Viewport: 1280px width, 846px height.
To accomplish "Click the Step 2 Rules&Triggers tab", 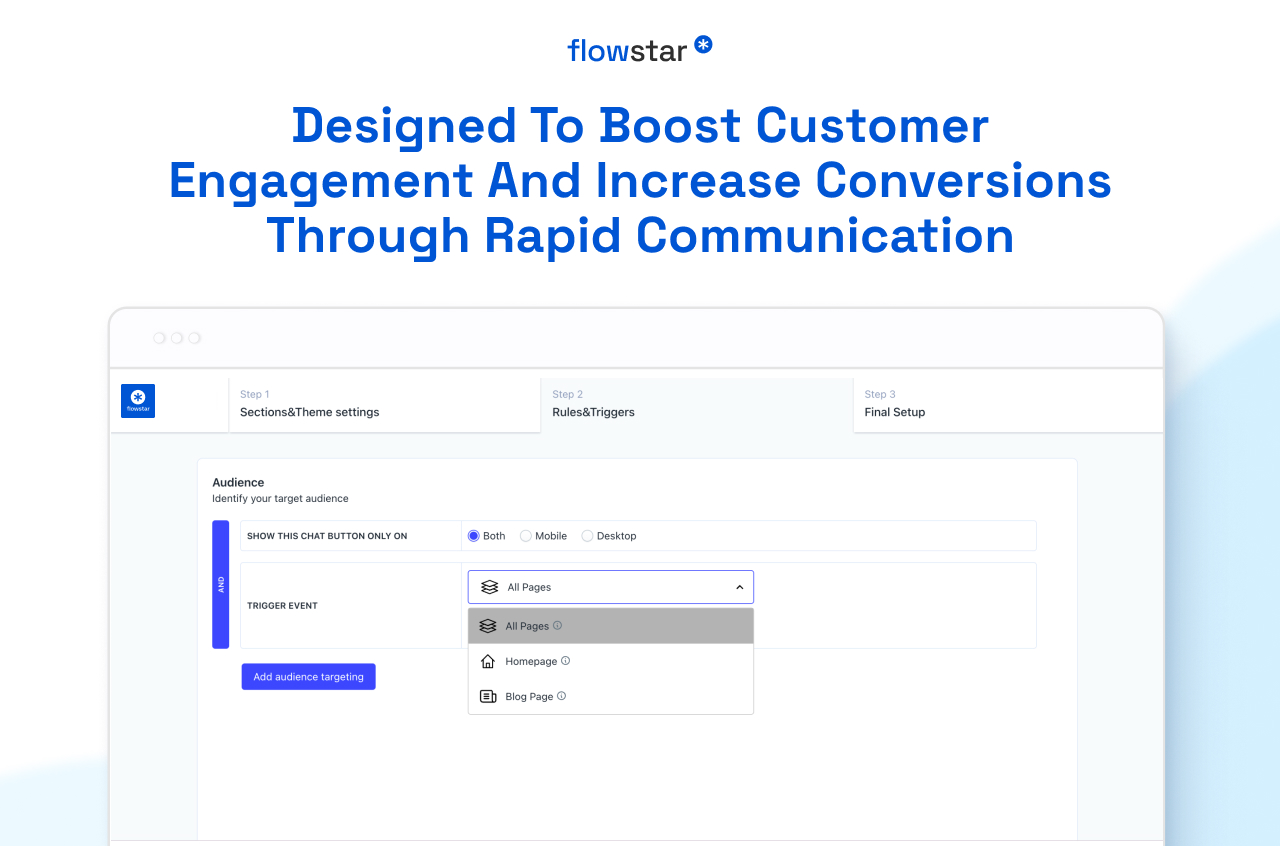I will click(696, 404).
